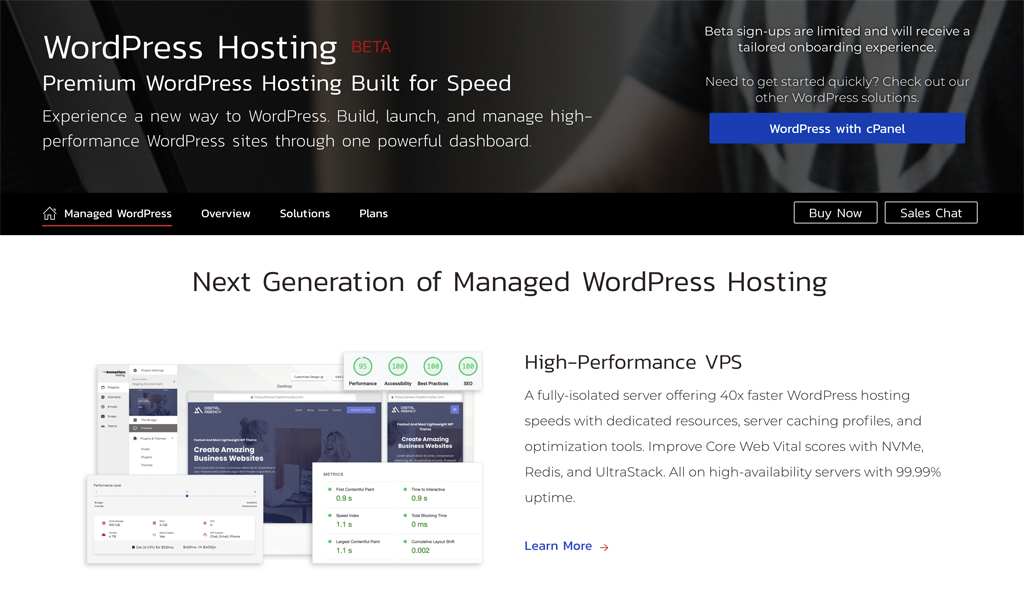Viewport: 1024px width, 601px height.
Task: Open the Managed WordPress tab
Action: 107,214
